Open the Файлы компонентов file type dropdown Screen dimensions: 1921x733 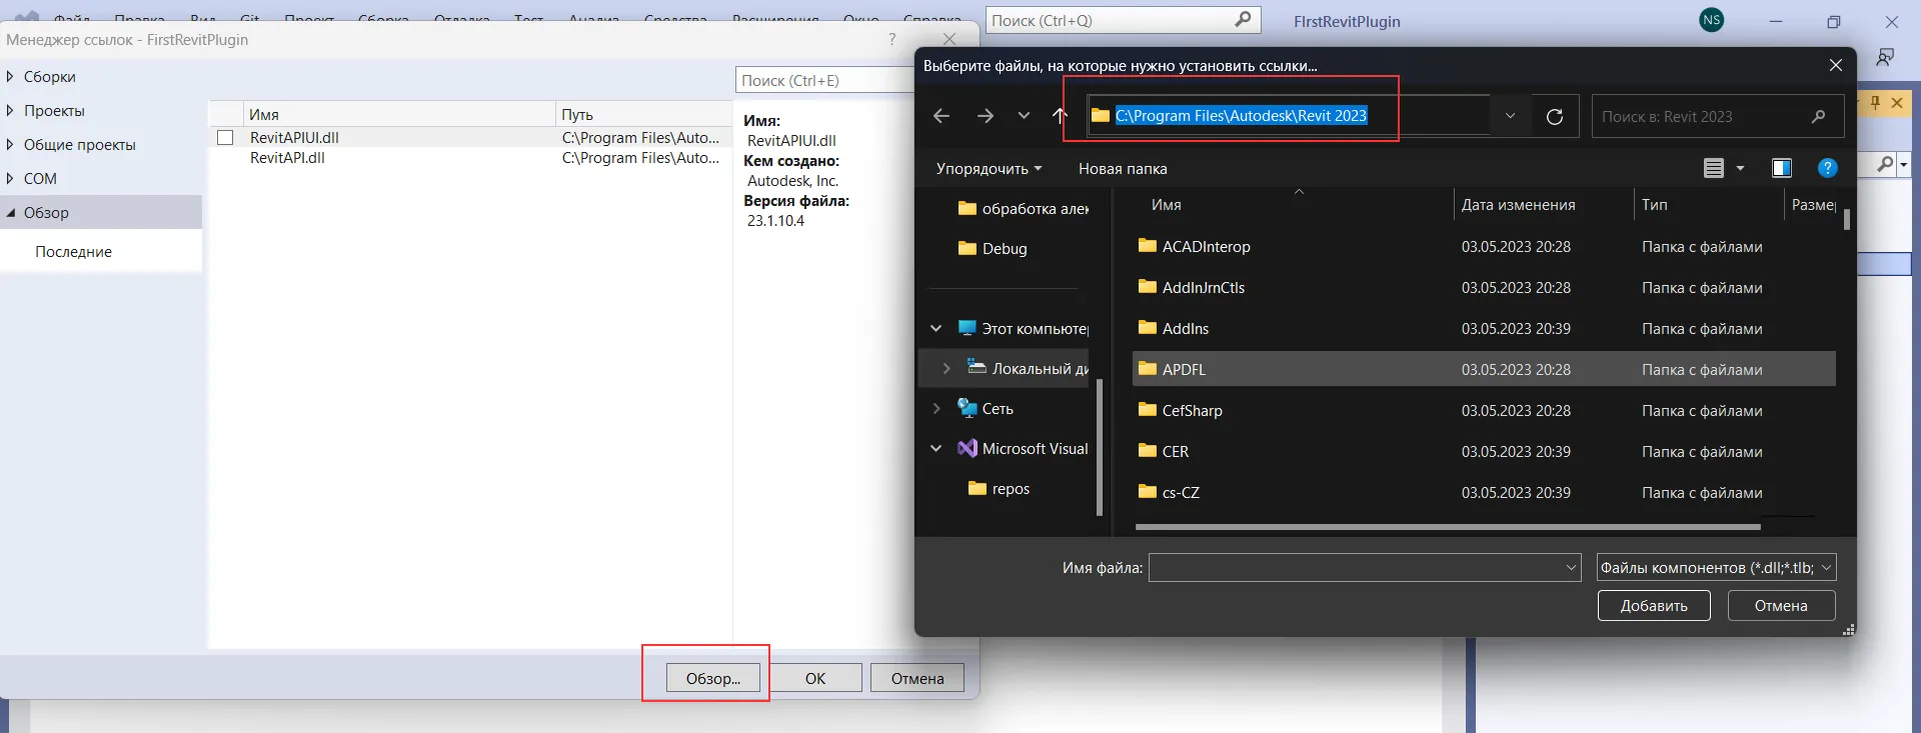(x=1716, y=568)
